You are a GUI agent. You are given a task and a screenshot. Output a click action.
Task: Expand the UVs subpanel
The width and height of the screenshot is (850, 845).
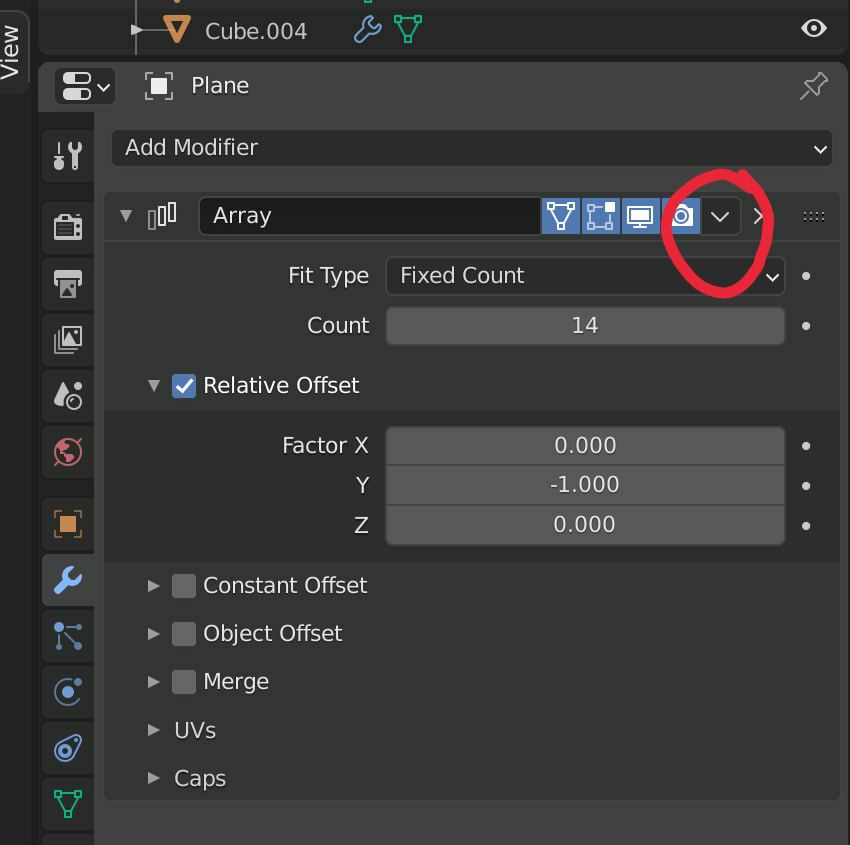pos(154,730)
